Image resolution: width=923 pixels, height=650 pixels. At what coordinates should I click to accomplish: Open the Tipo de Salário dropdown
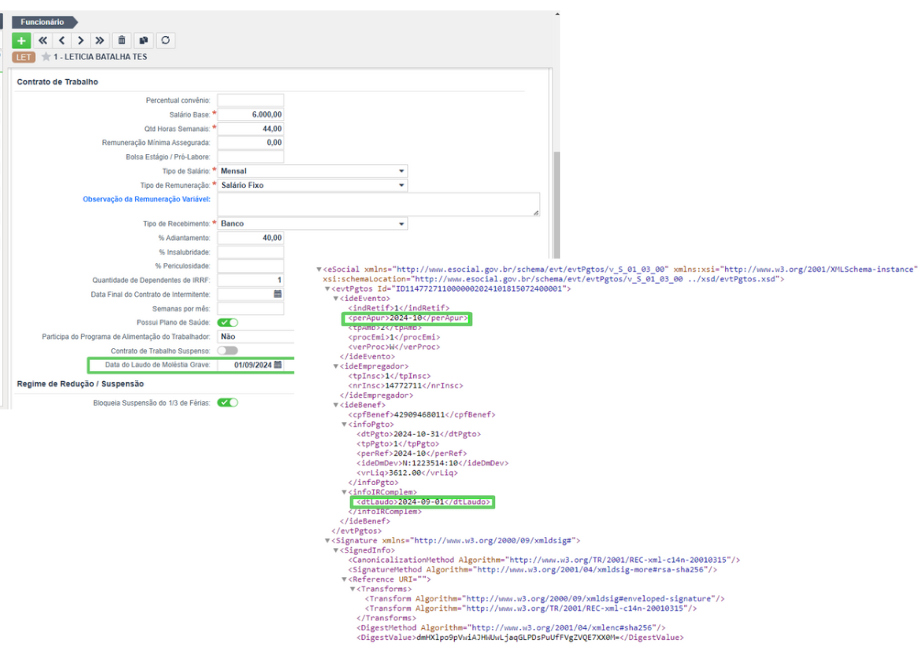pyautogui.click(x=313, y=171)
